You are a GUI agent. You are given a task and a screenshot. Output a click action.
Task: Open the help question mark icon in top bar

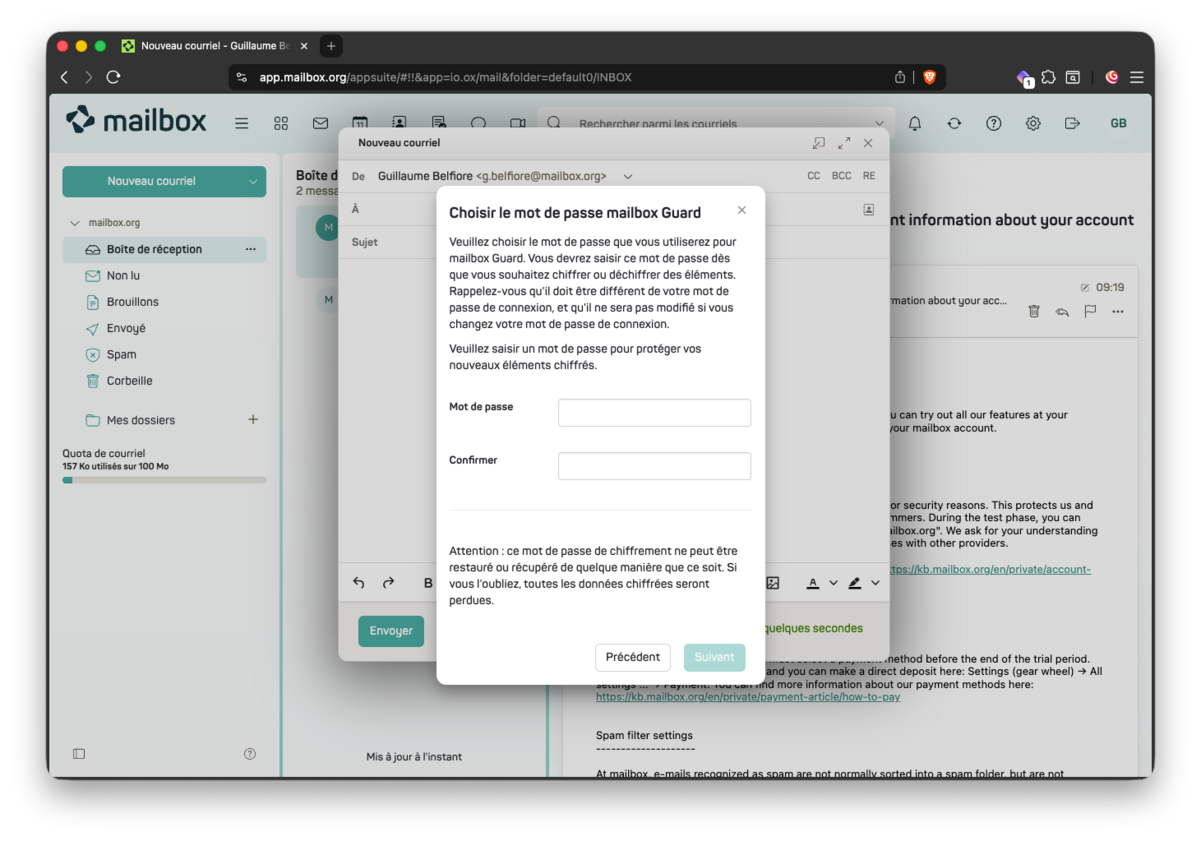point(993,123)
